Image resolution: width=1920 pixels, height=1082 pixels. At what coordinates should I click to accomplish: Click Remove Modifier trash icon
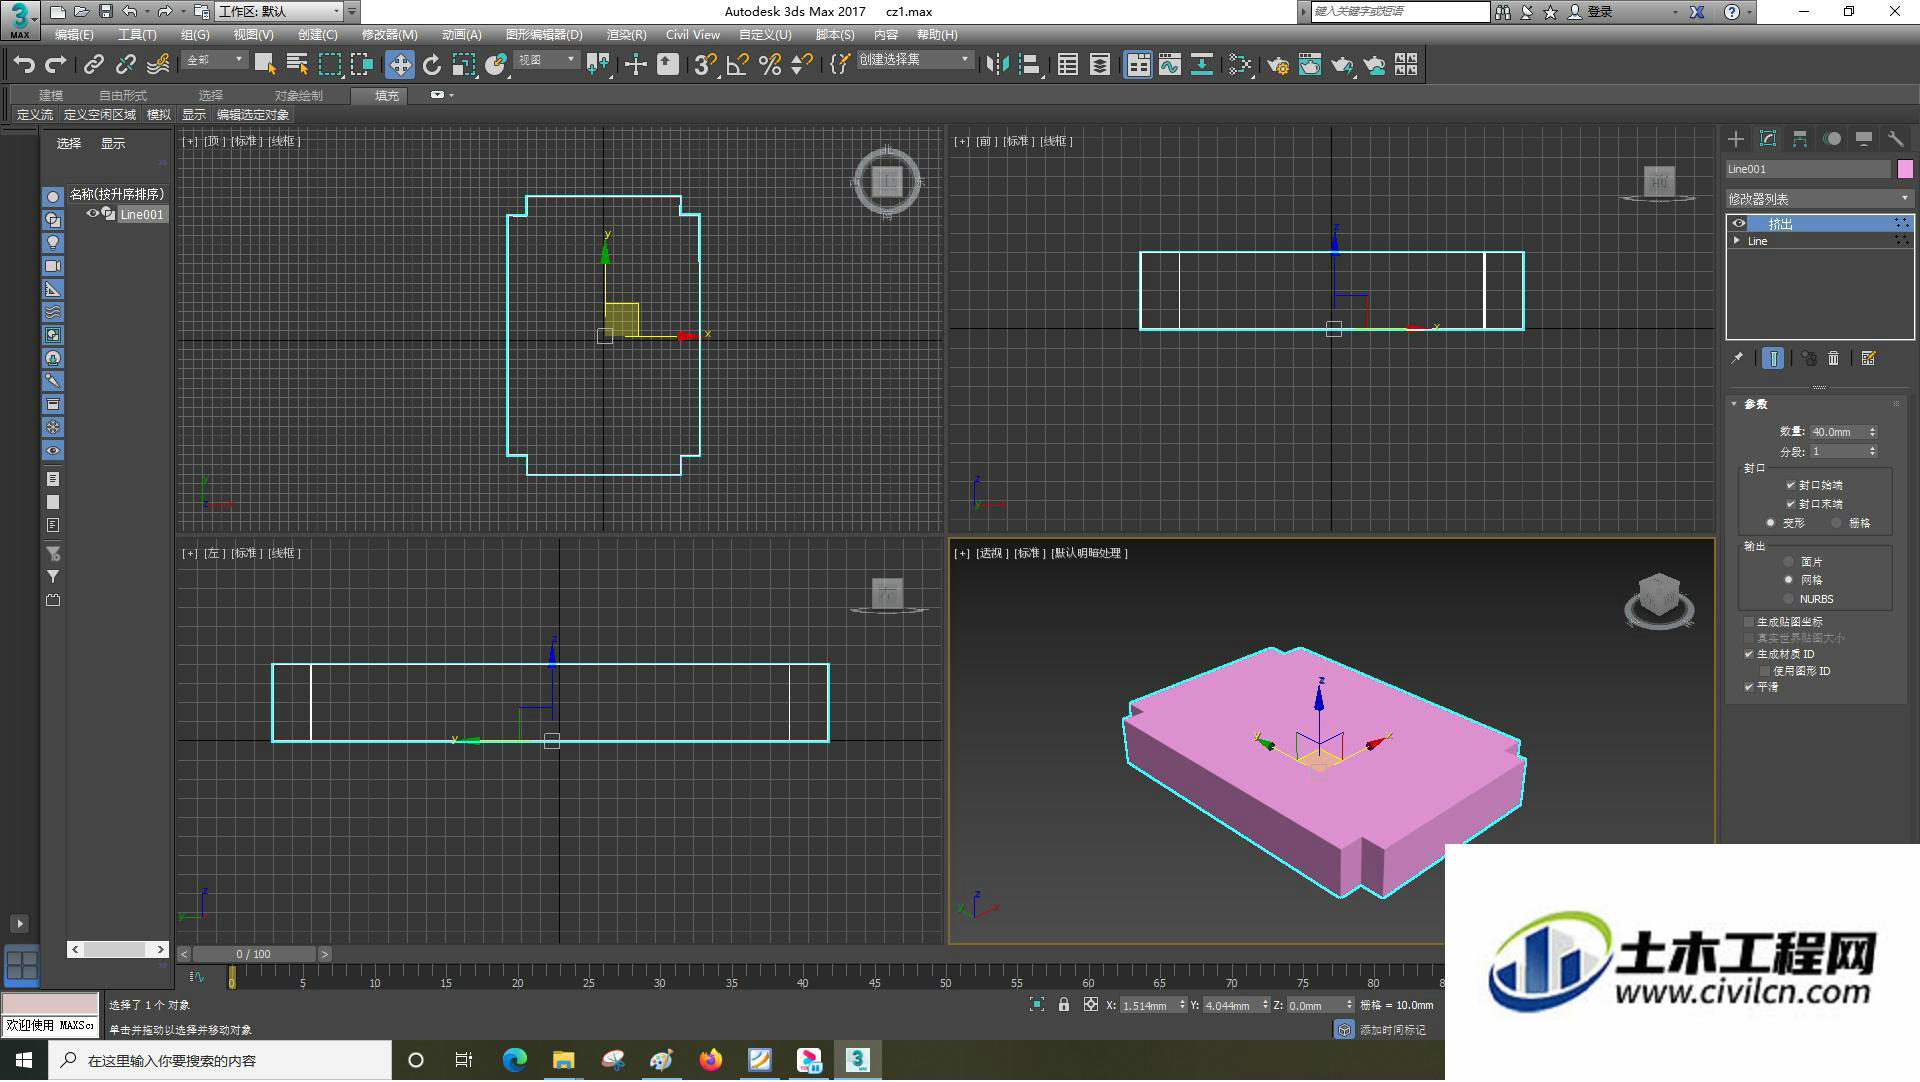(1833, 358)
